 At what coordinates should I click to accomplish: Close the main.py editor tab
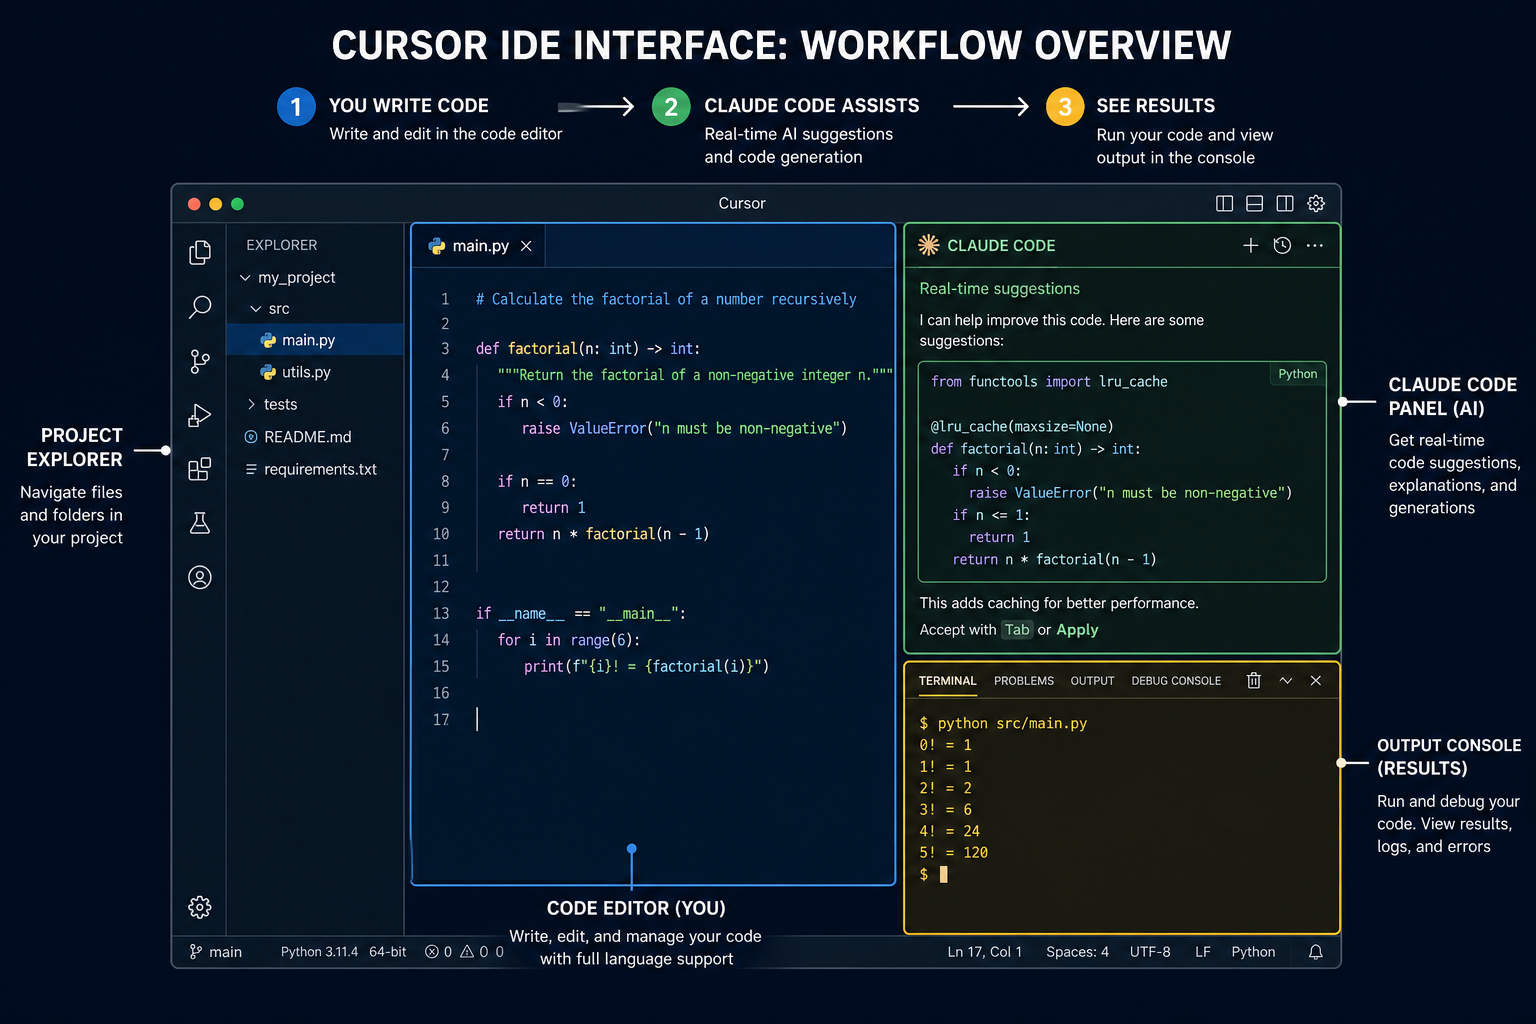(x=526, y=246)
